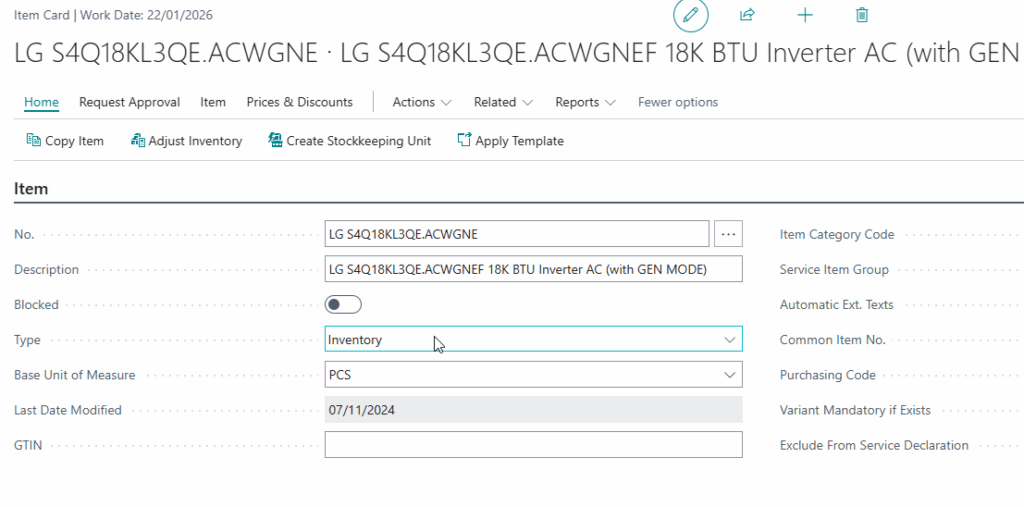This screenshot has width=1024, height=507.
Task: Expand the Reports dropdown menu
Action: 586,102
